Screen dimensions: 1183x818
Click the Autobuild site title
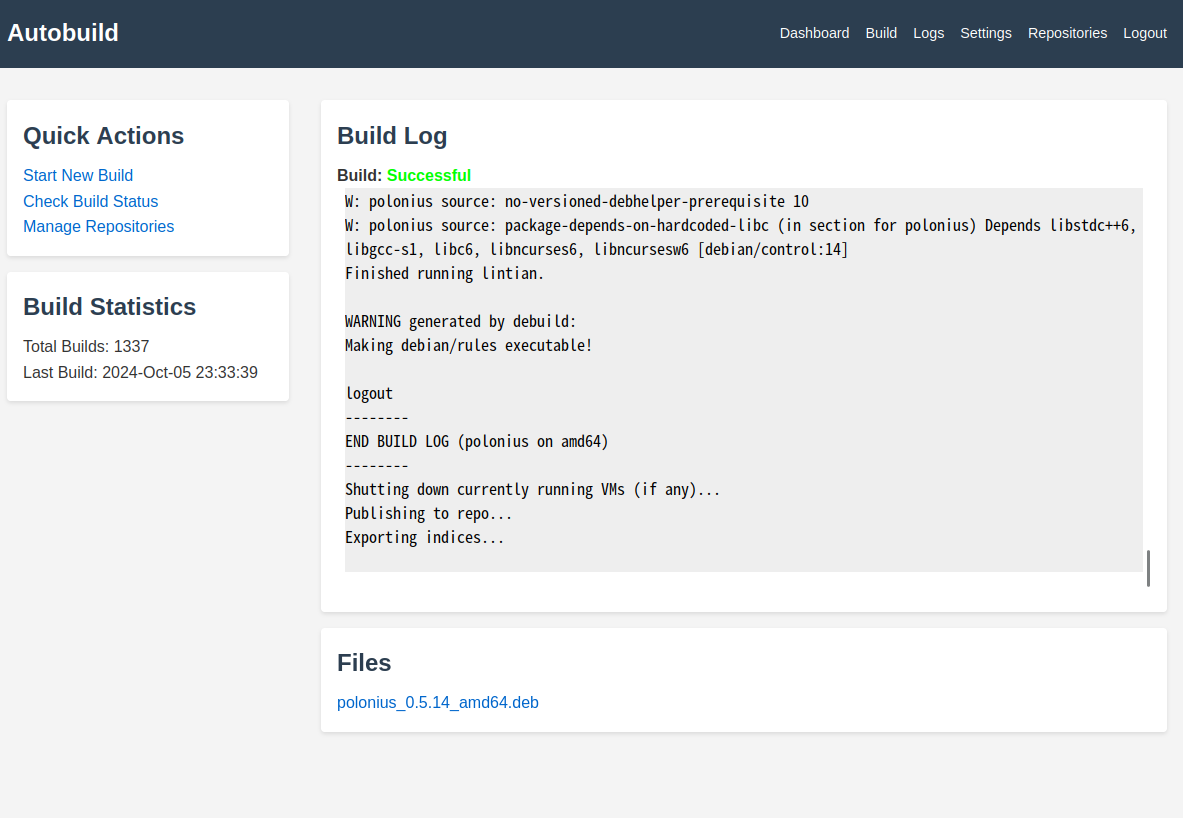63,32
